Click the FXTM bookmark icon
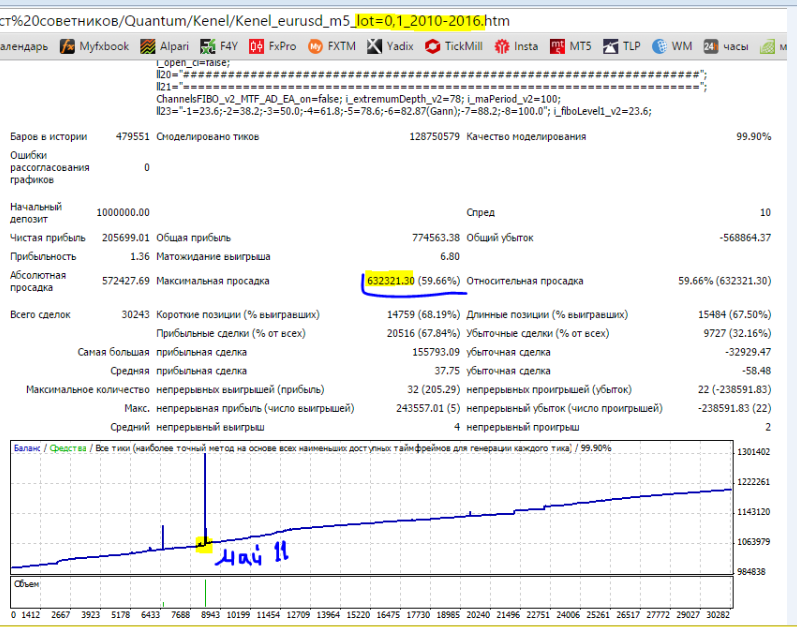797x627 pixels. (x=315, y=47)
